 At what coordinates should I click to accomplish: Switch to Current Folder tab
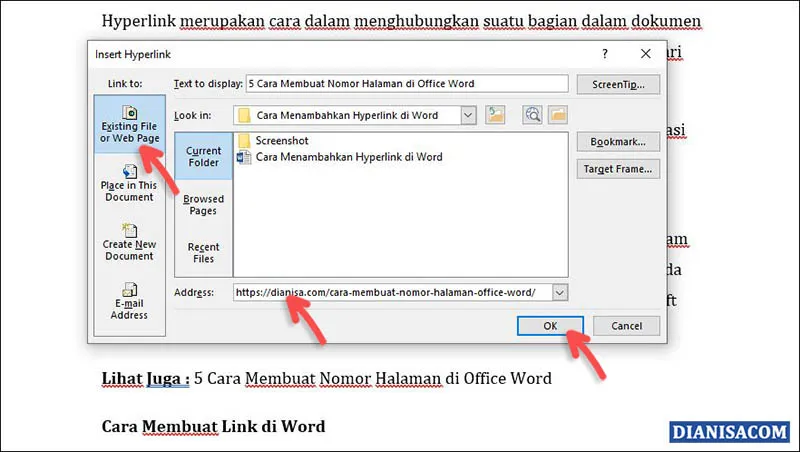coord(204,156)
